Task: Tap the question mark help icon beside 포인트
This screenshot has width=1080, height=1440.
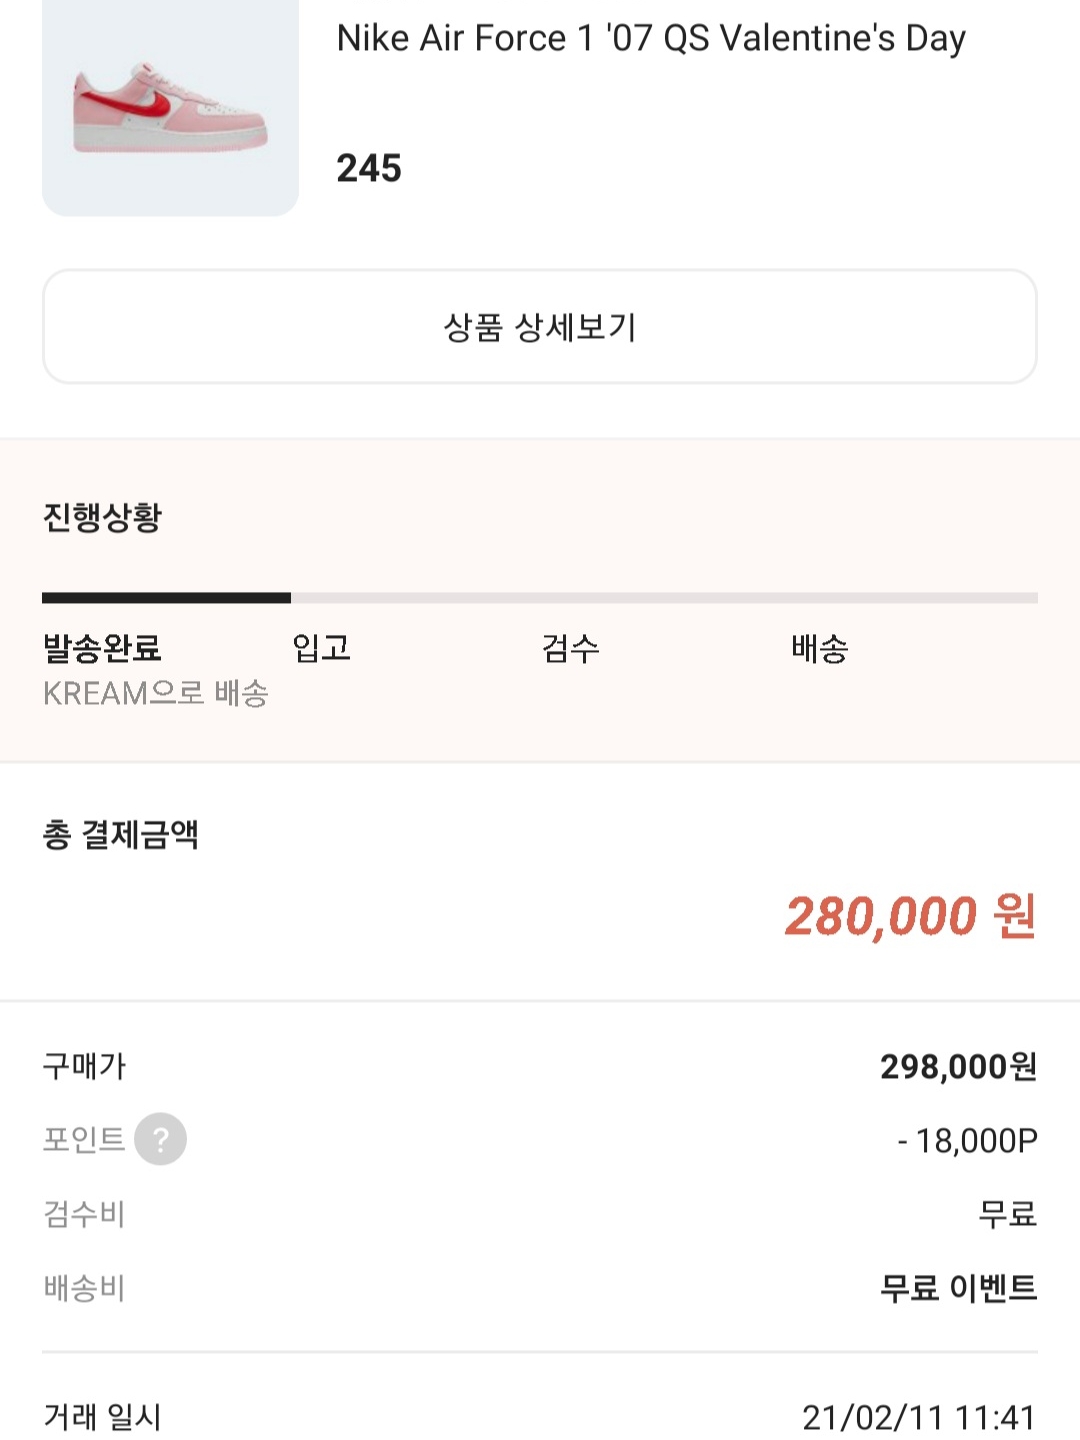Action: pyautogui.click(x=160, y=1139)
